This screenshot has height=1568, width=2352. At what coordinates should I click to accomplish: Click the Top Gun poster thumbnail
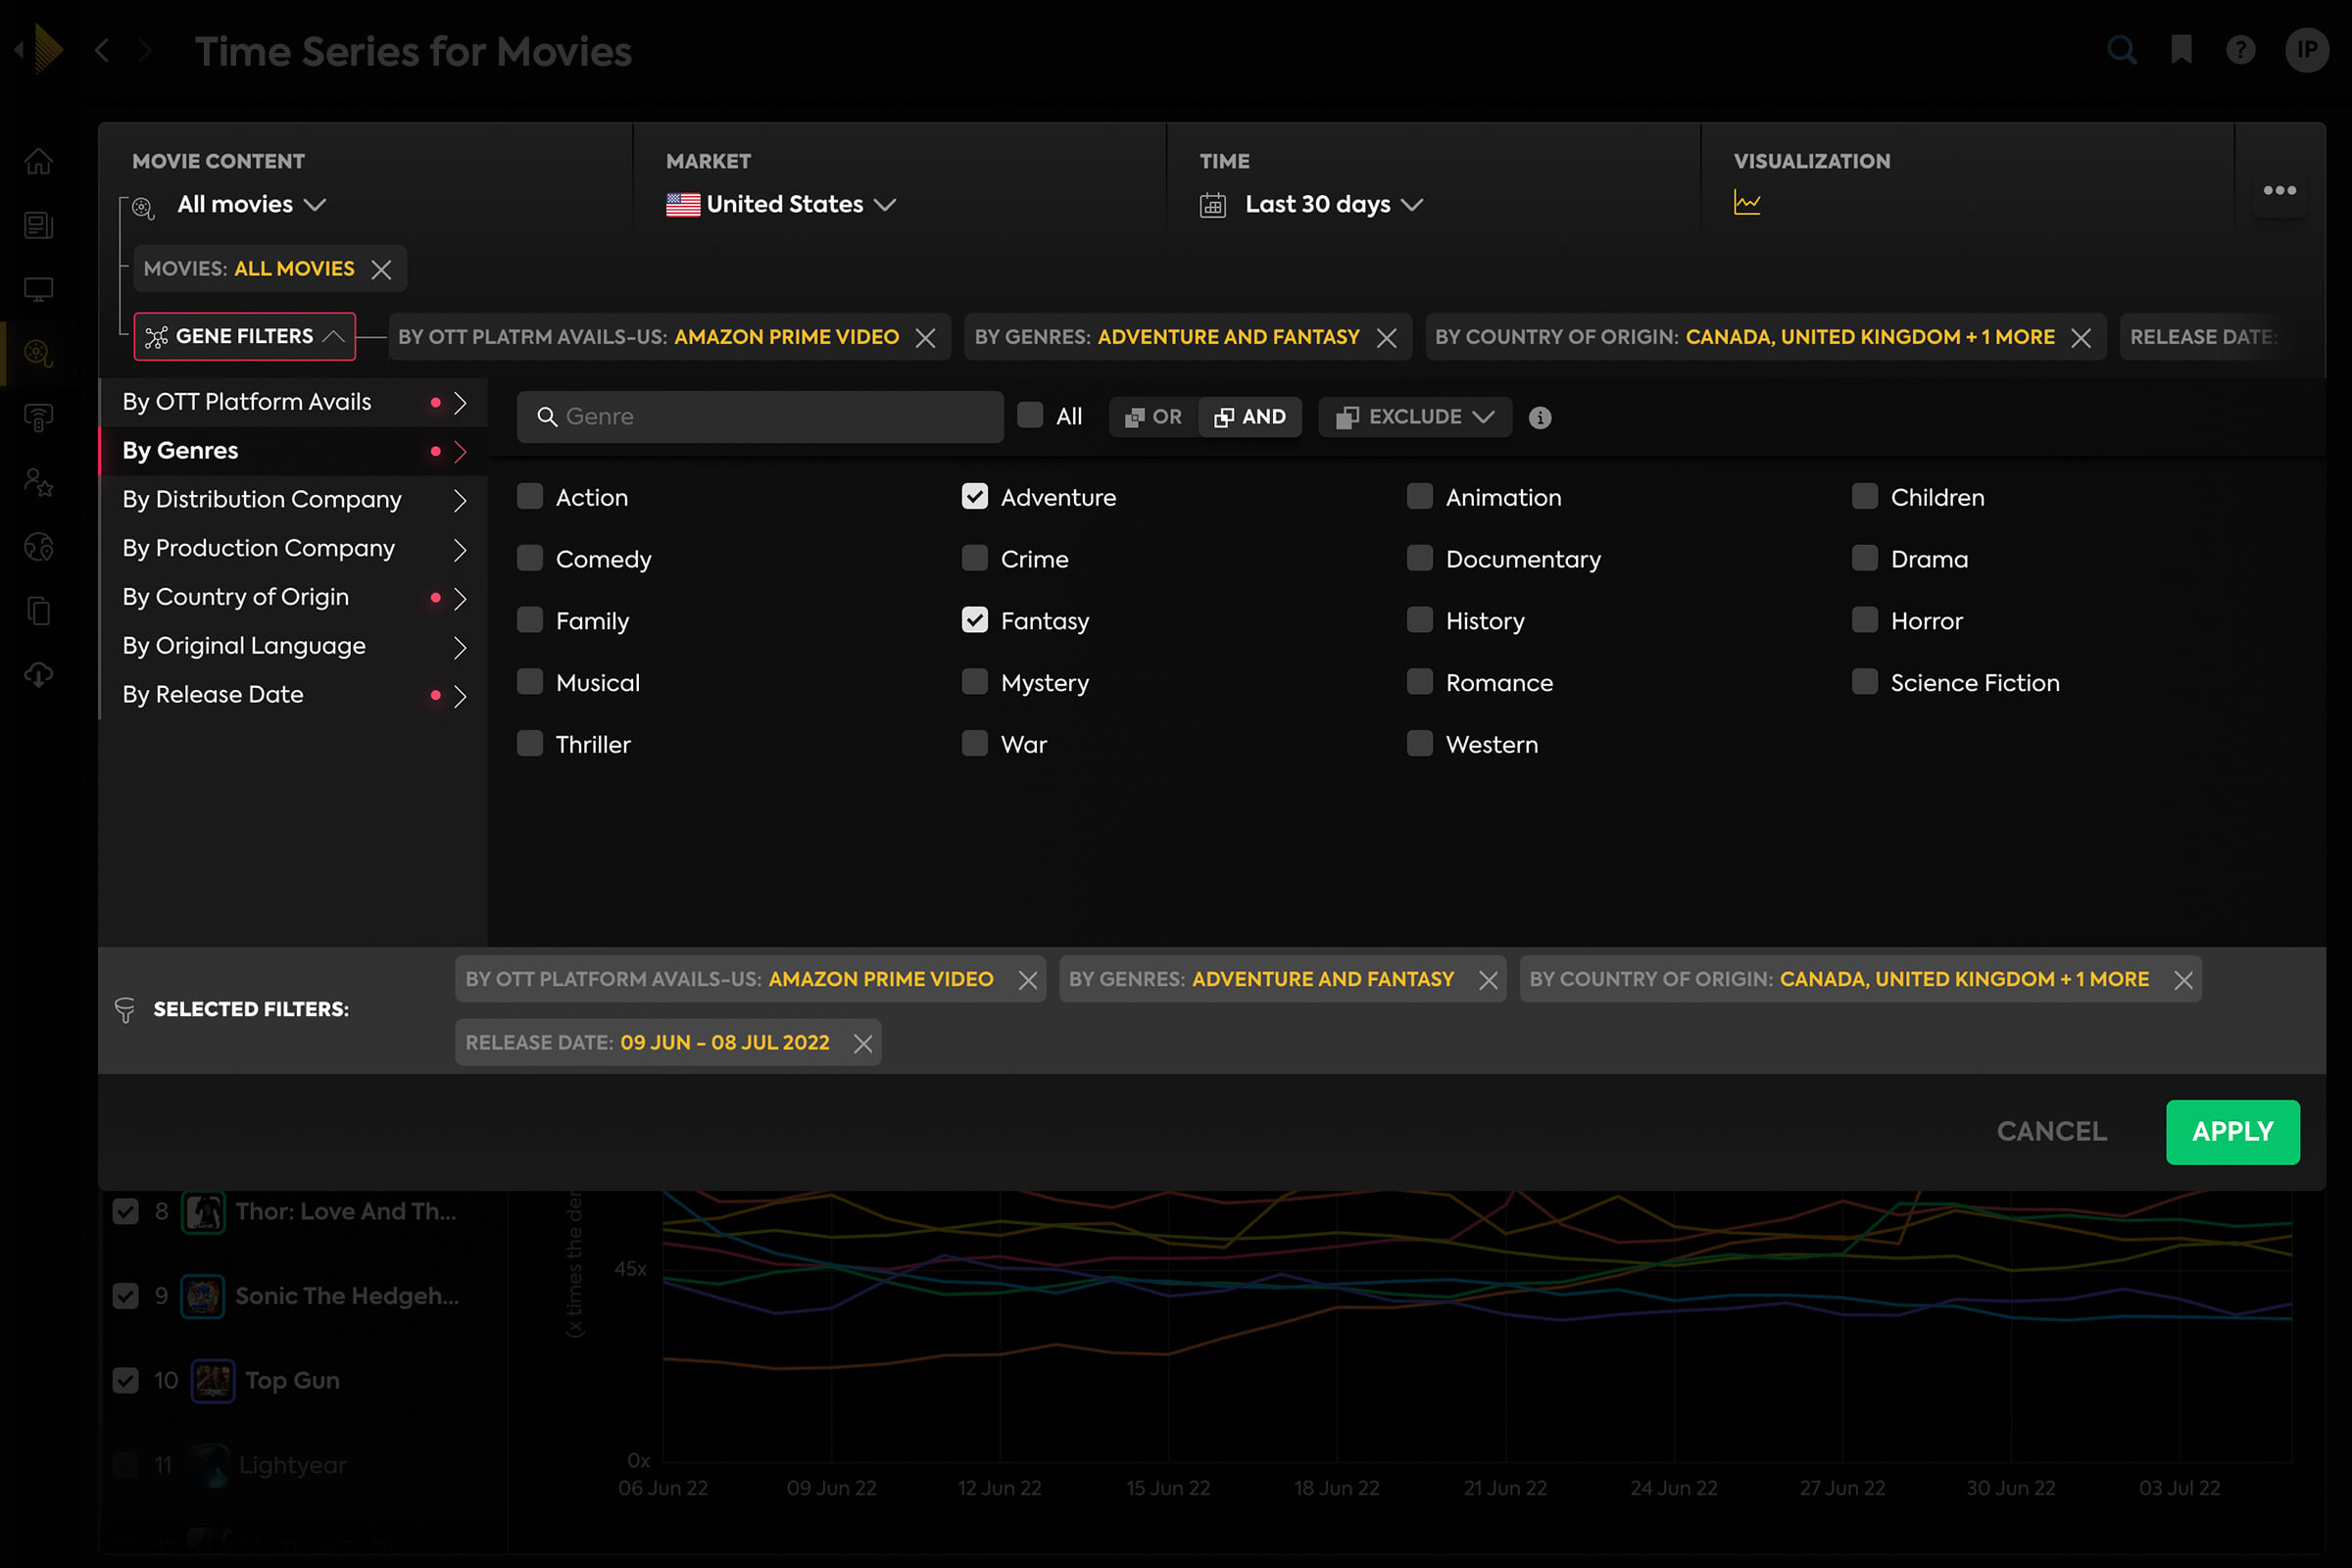click(213, 1381)
